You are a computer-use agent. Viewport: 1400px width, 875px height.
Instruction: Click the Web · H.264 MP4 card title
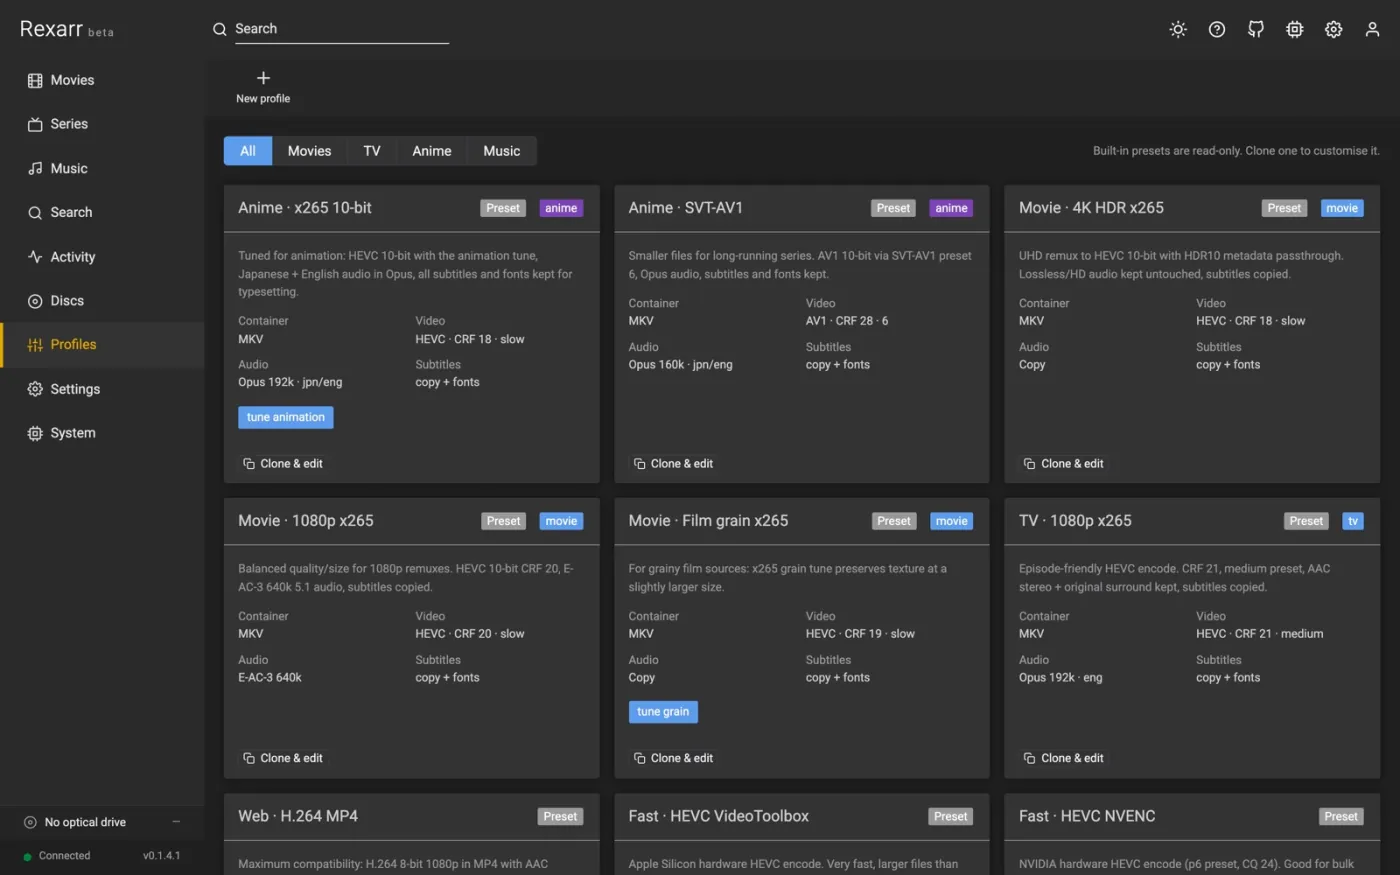298,816
